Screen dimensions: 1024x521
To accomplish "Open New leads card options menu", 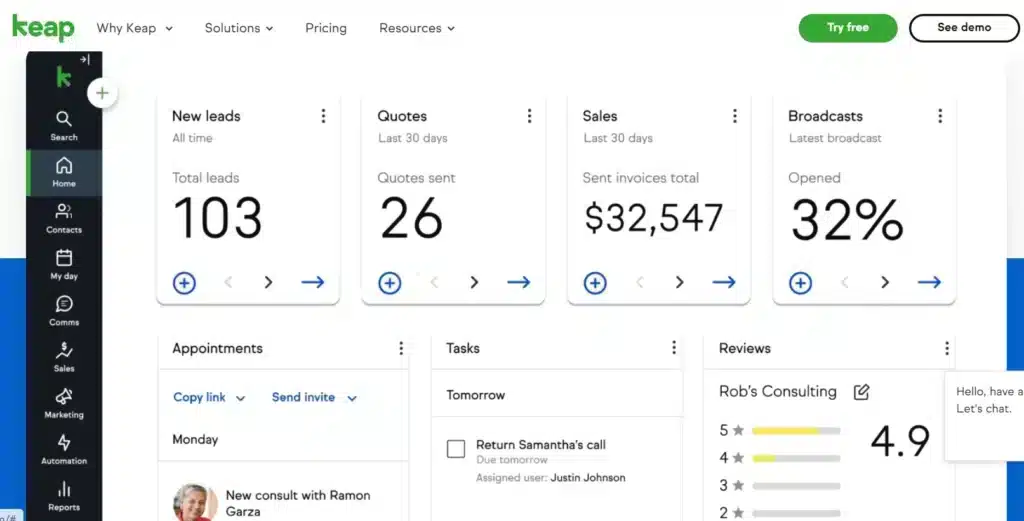I will point(323,116).
